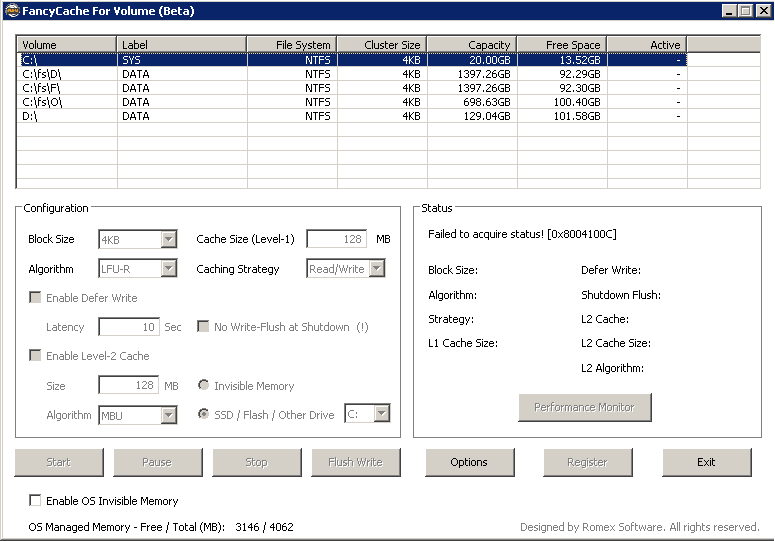
Task: Click the 129.04GB capacity cell
Action: tap(472, 116)
